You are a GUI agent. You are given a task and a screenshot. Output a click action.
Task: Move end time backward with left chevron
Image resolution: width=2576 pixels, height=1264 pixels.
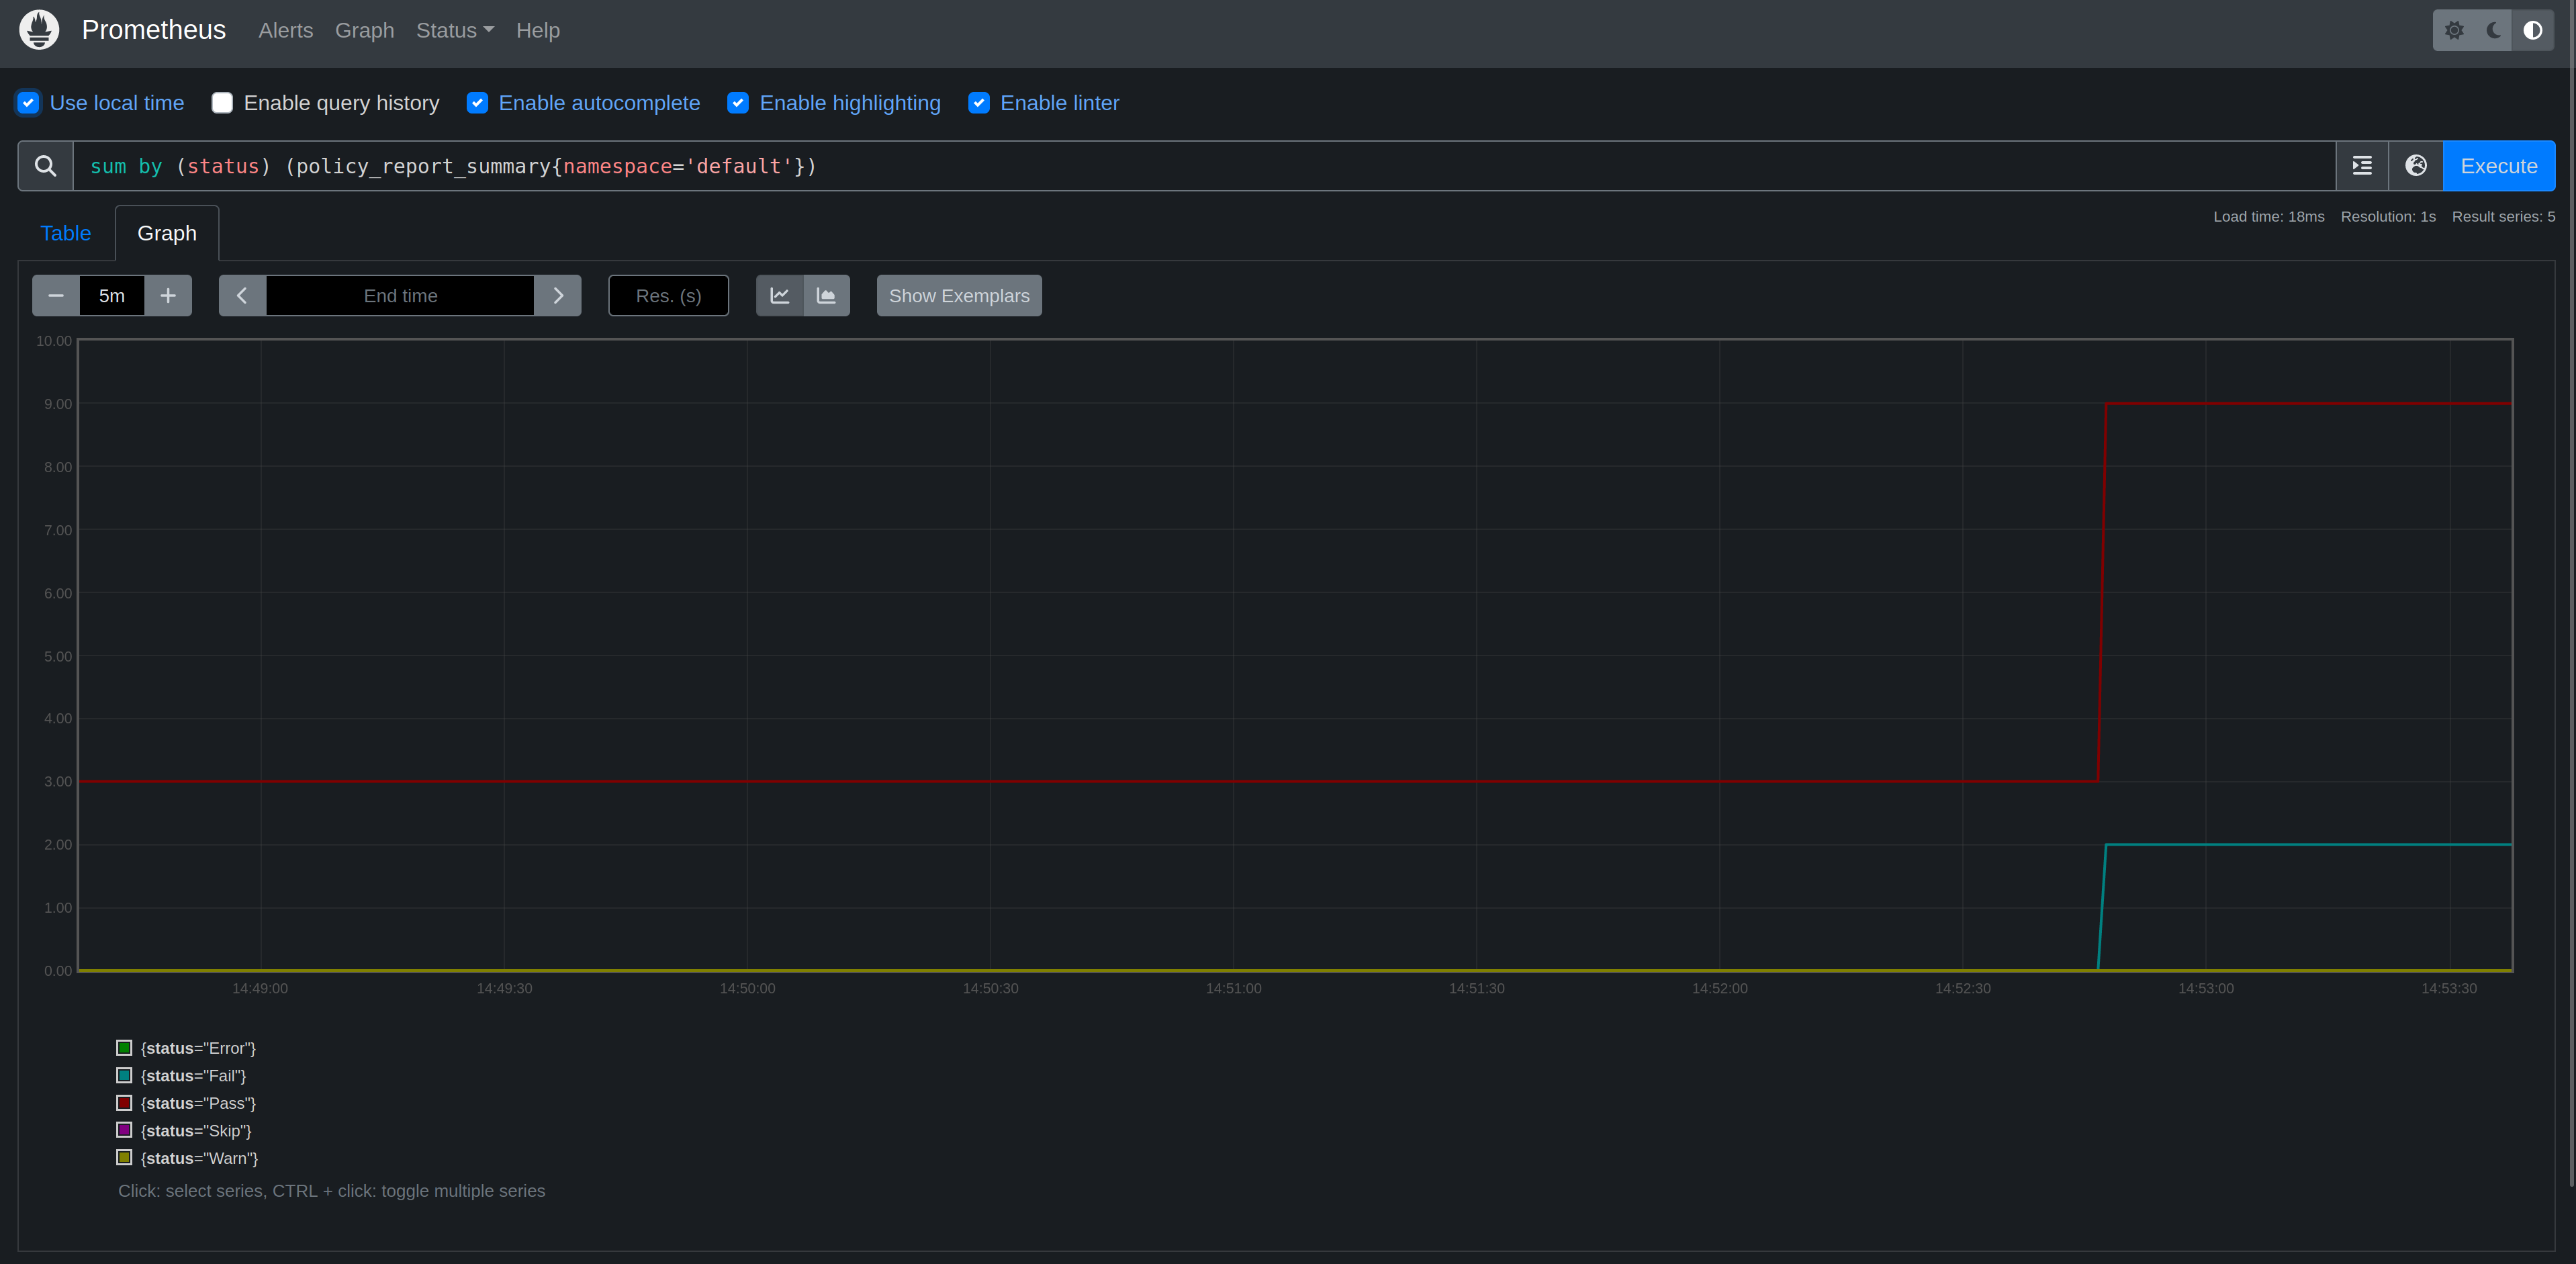click(x=242, y=296)
